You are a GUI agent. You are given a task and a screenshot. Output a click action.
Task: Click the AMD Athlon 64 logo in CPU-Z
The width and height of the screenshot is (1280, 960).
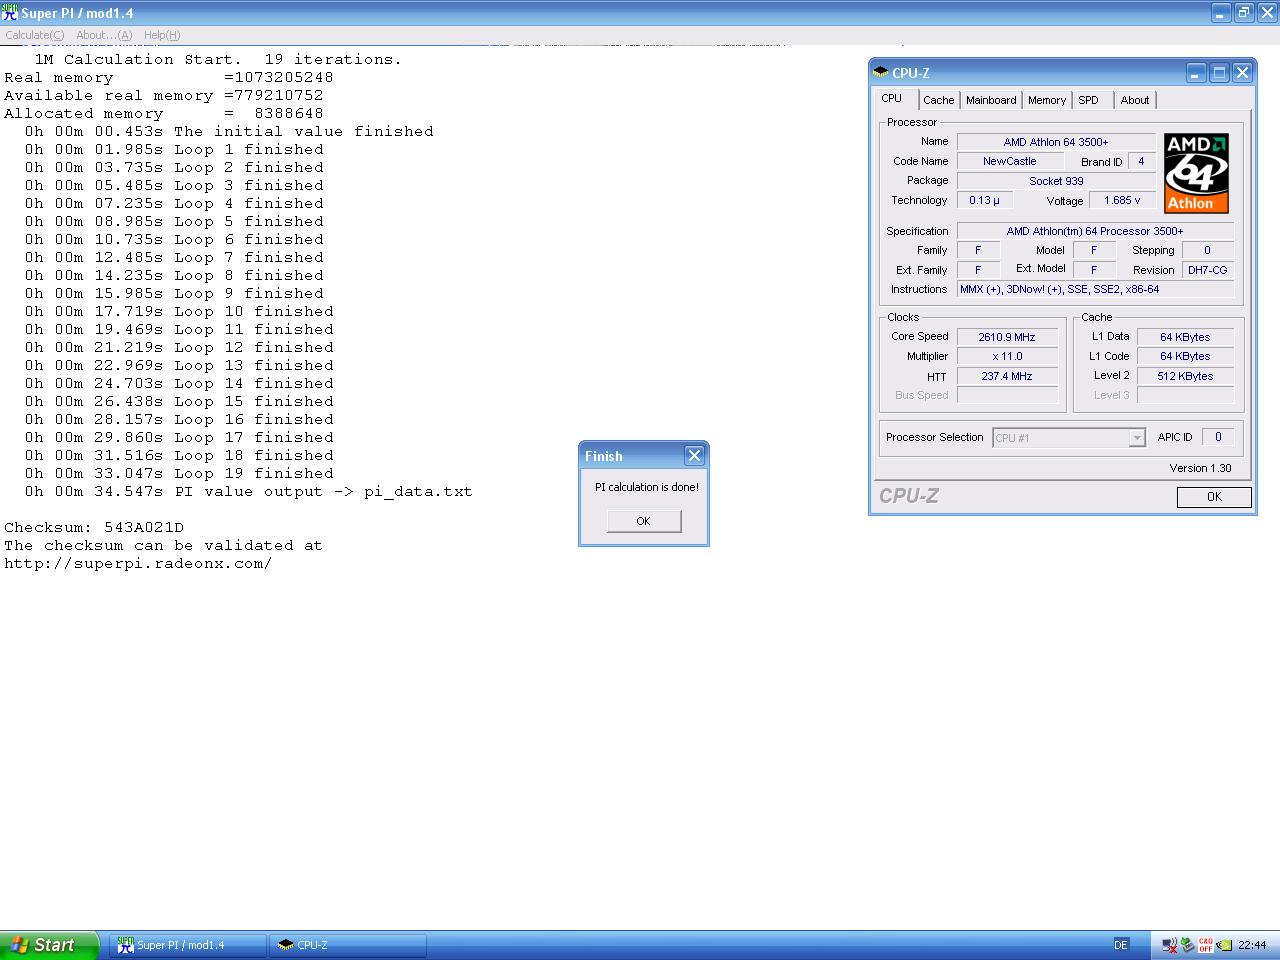pos(1196,173)
